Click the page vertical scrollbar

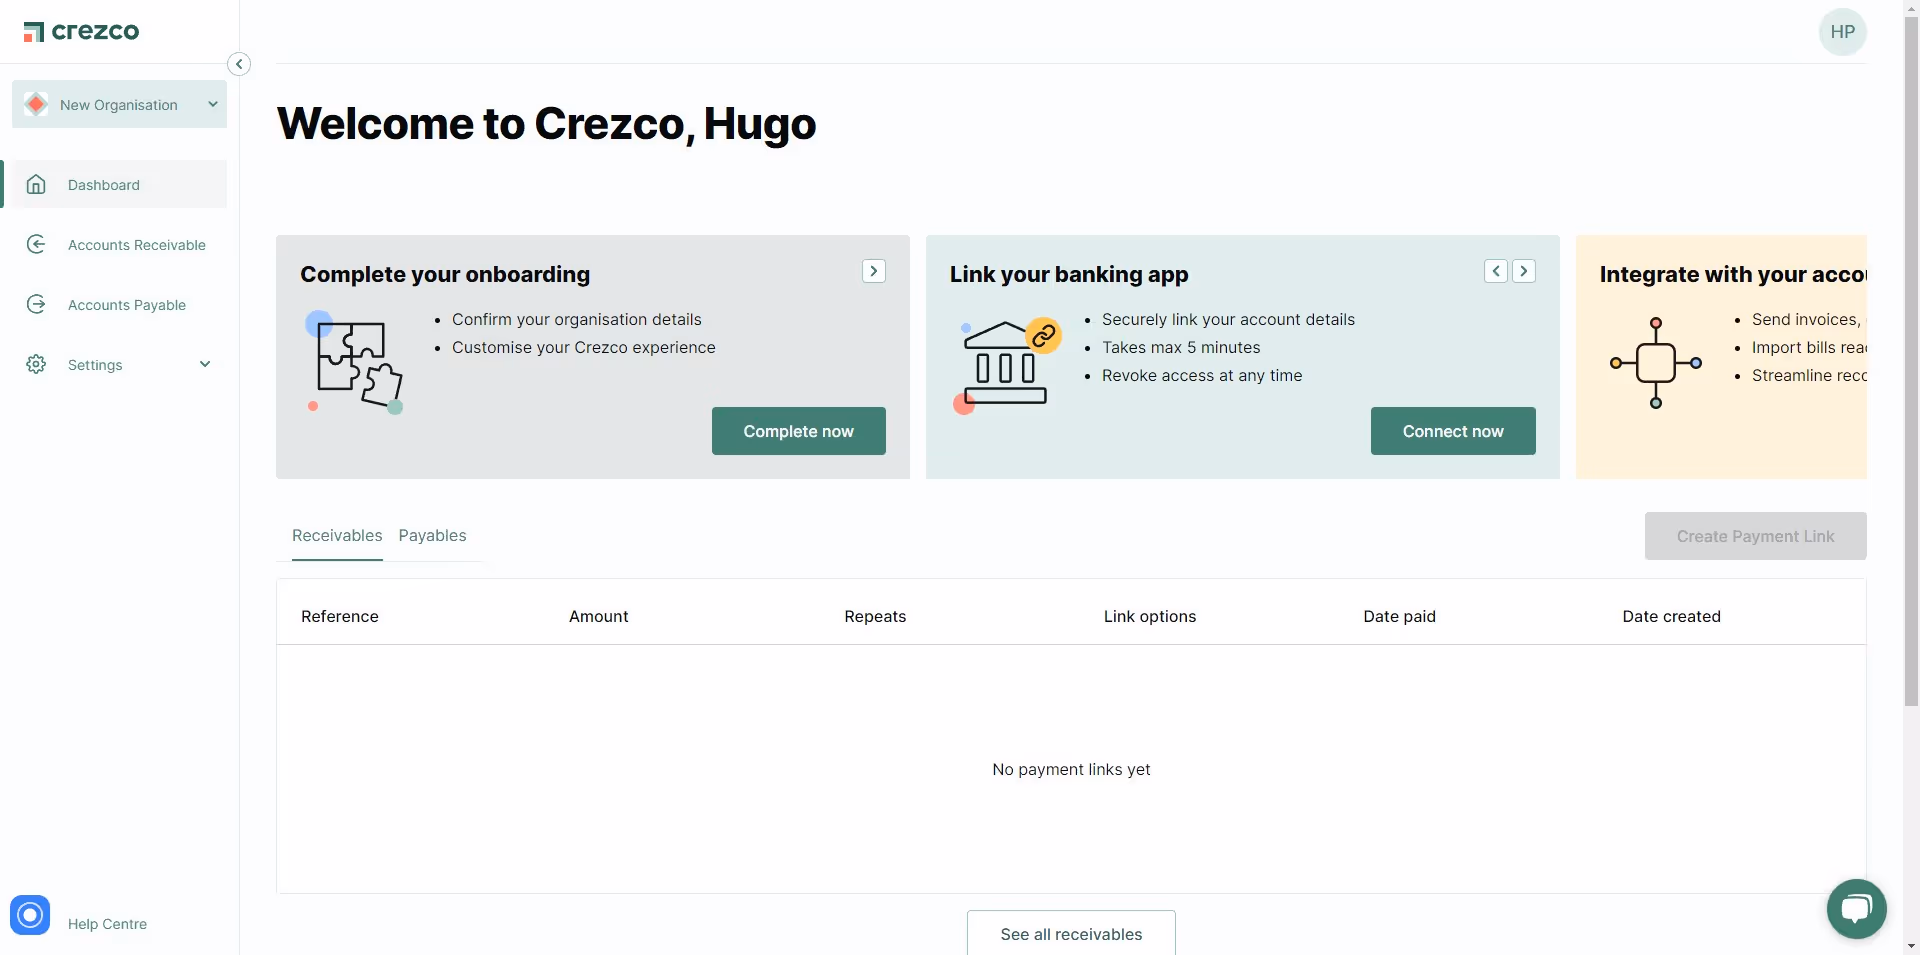[1911, 360]
